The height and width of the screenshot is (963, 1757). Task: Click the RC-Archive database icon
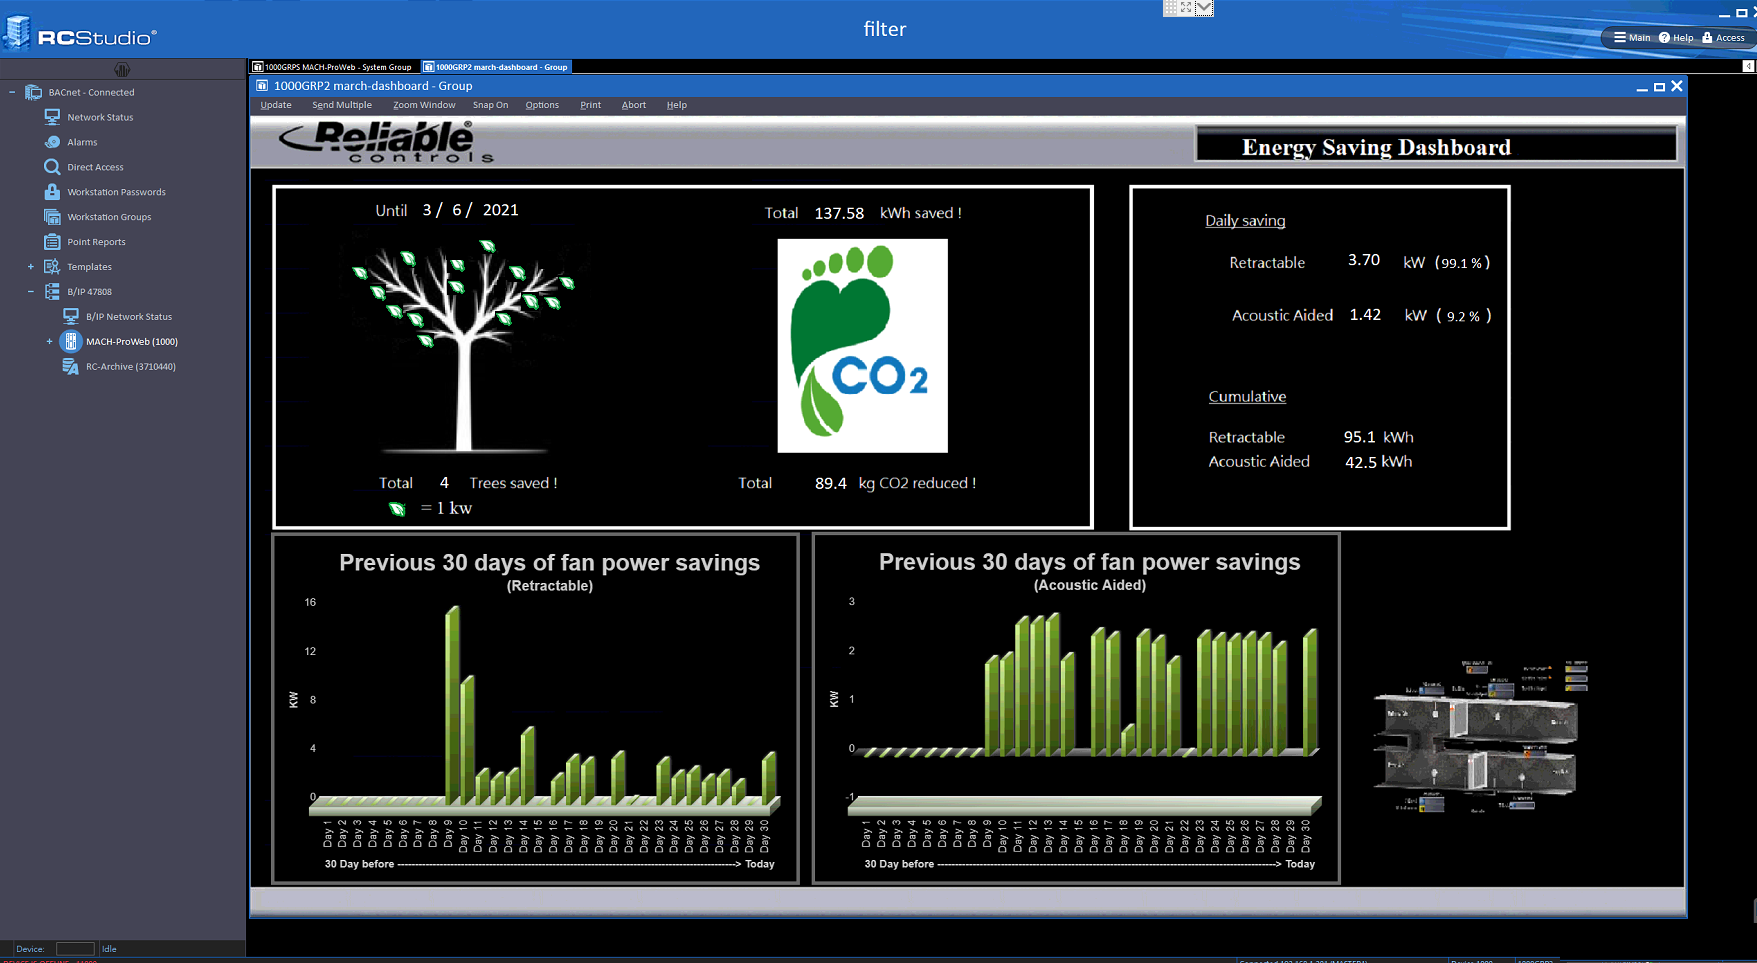pos(71,366)
